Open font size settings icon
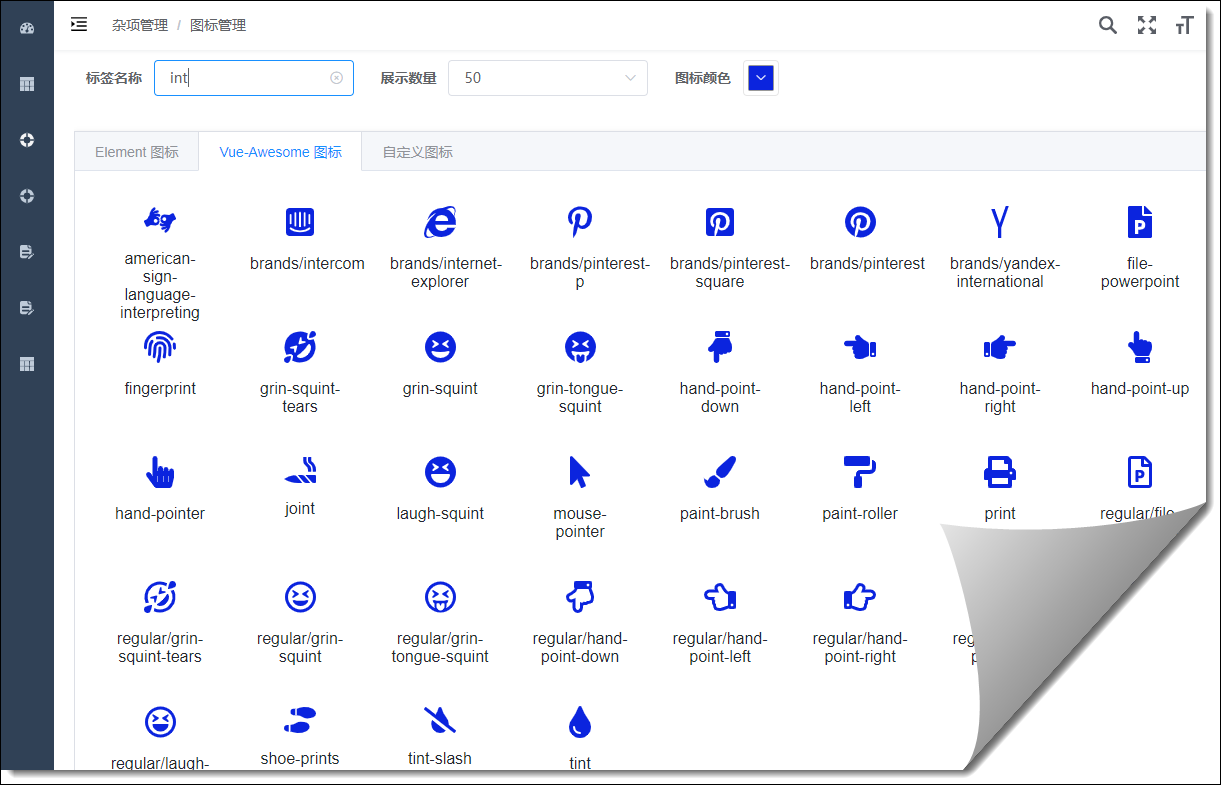 (1185, 26)
